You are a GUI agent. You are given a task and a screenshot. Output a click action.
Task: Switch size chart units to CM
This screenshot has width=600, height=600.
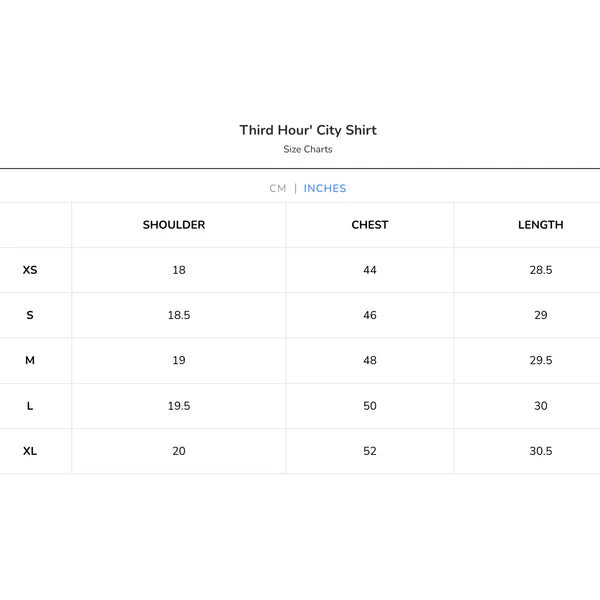(x=278, y=188)
